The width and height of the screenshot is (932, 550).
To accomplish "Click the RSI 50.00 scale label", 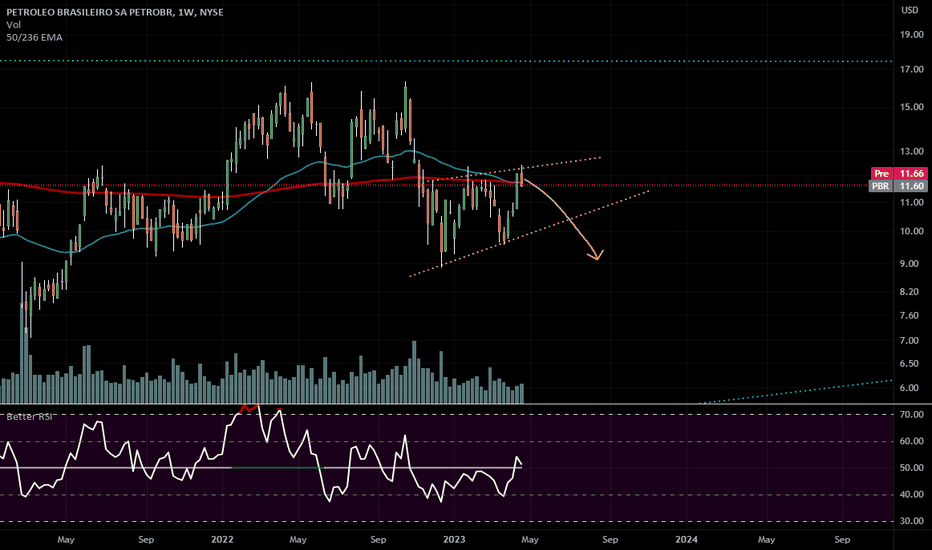I will [x=912, y=468].
